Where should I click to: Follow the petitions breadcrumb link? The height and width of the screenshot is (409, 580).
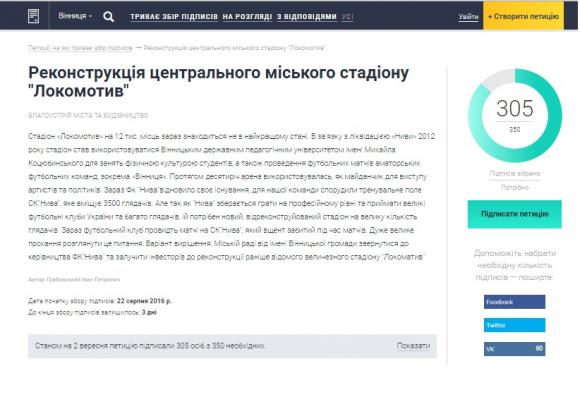(x=80, y=48)
